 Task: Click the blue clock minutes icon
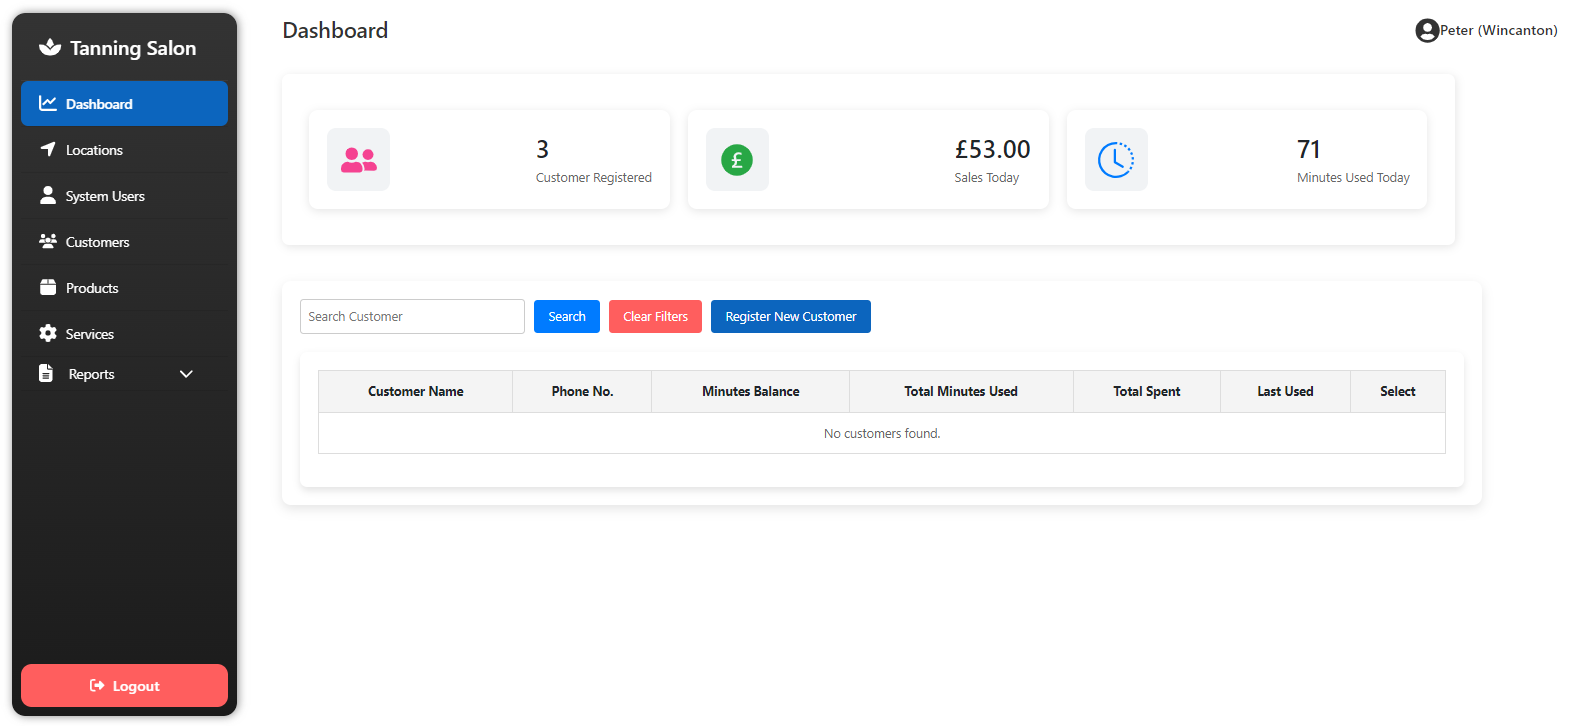[1116, 160]
